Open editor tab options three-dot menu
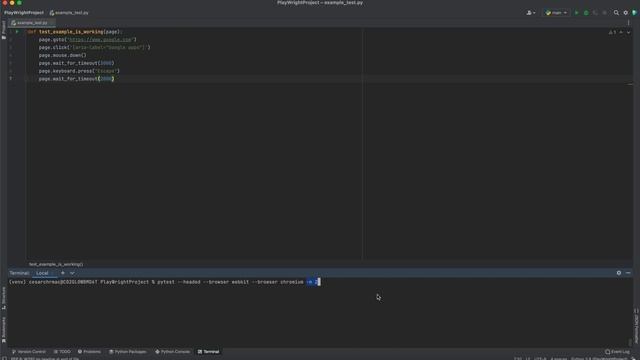 (x=629, y=23)
